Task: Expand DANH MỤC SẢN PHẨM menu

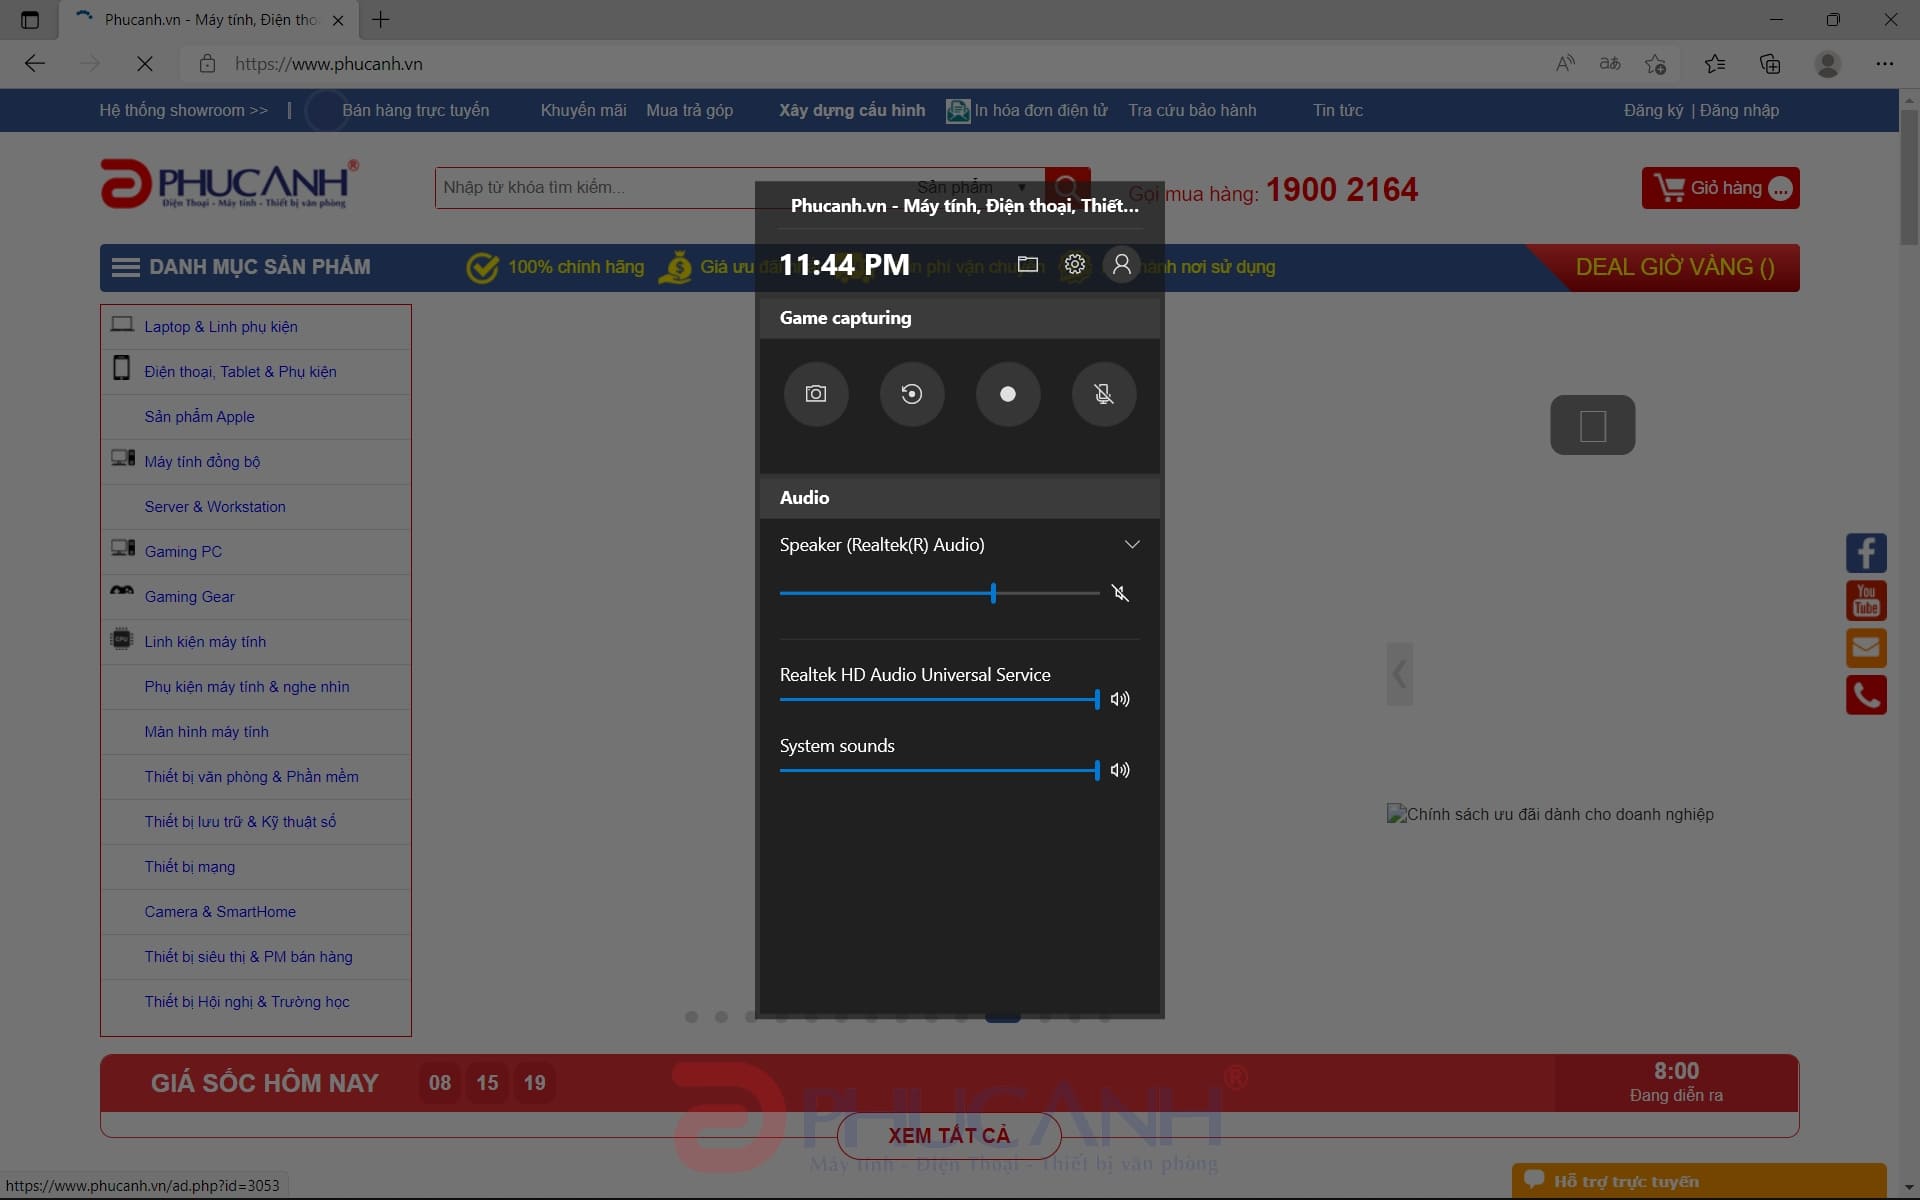Action: [x=241, y=267]
